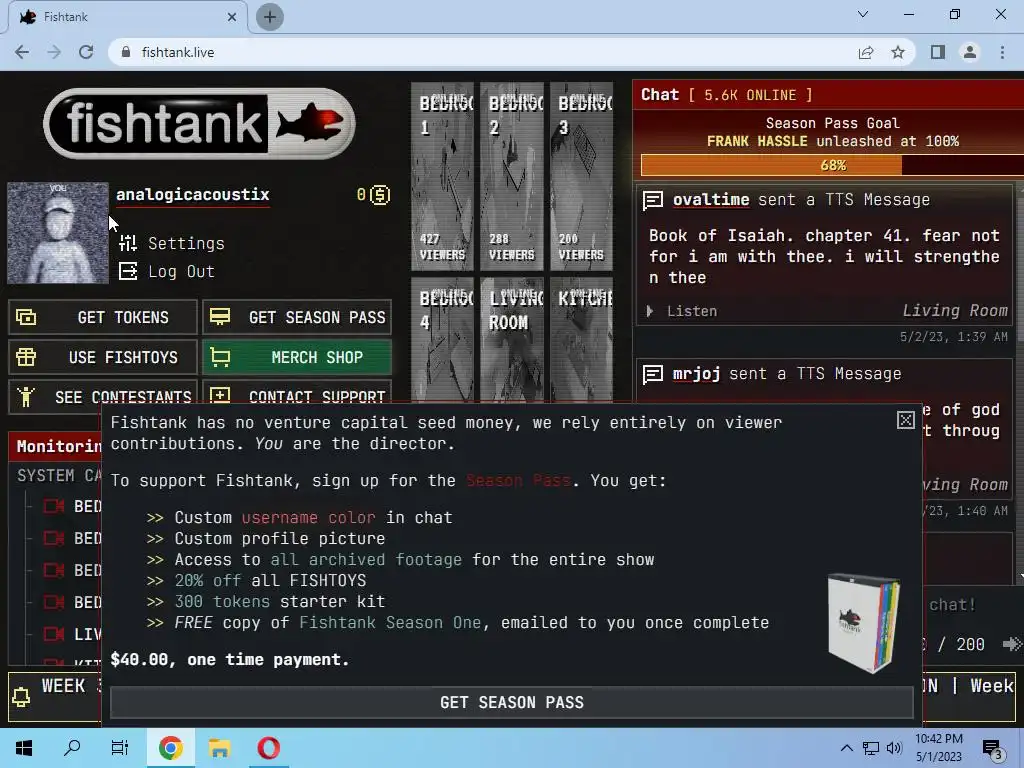Open the MERCH SHOP
The width and height of the screenshot is (1024, 768).
[297, 357]
